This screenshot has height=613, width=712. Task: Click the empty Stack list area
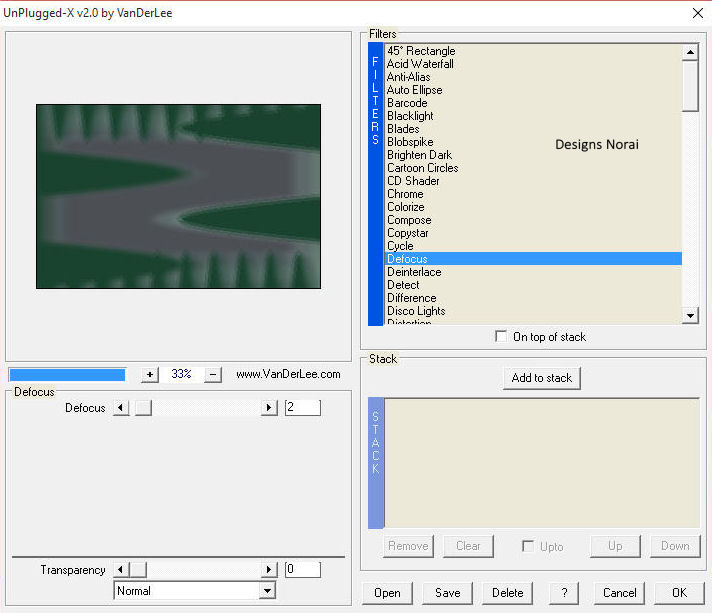(542, 463)
